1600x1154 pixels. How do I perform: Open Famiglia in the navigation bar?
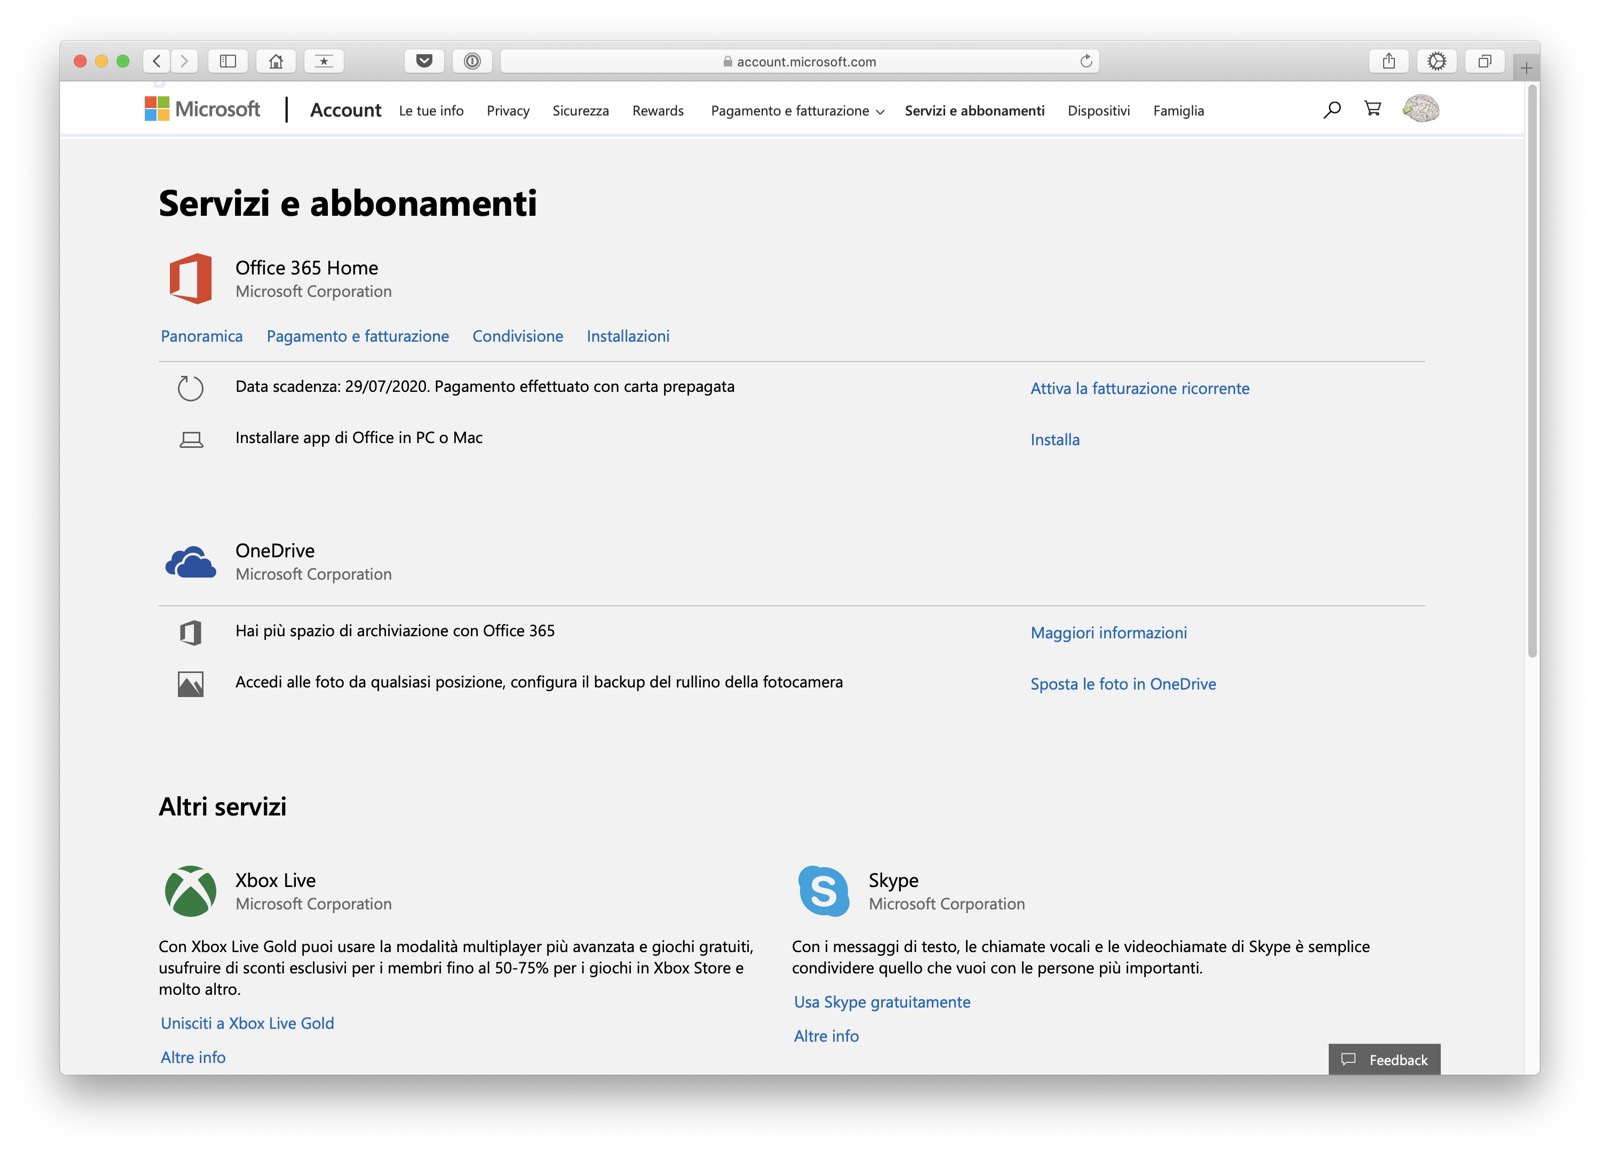click(x=1178, y=111)
